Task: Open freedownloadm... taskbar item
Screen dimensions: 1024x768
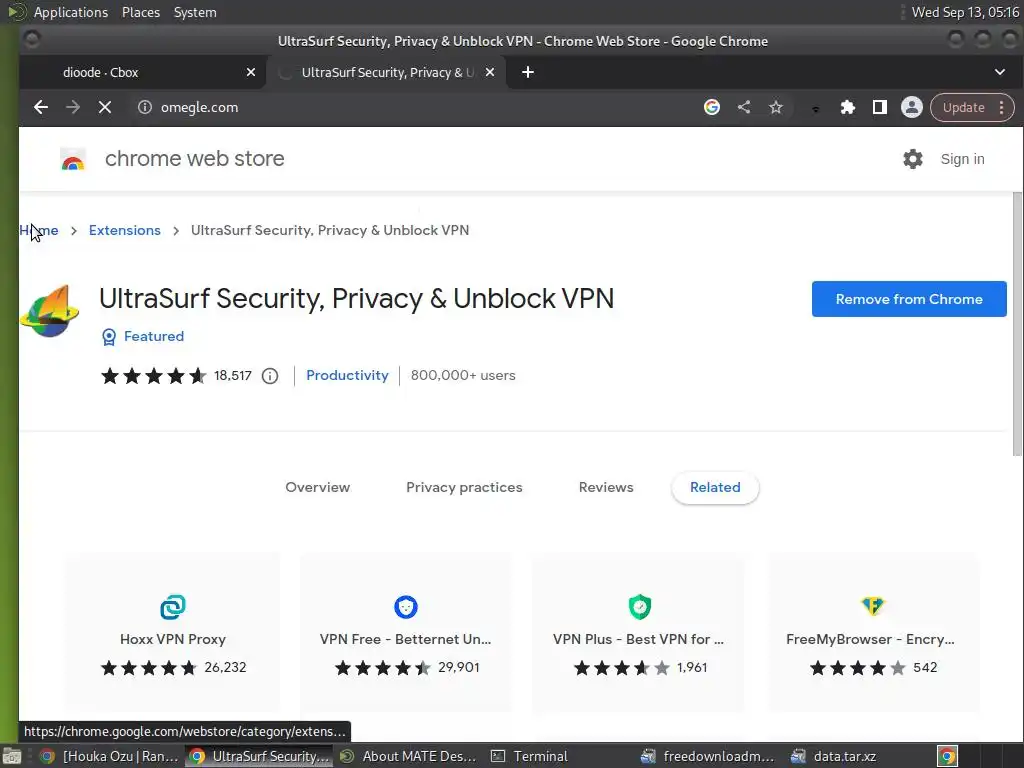Action: click(709, 756)
